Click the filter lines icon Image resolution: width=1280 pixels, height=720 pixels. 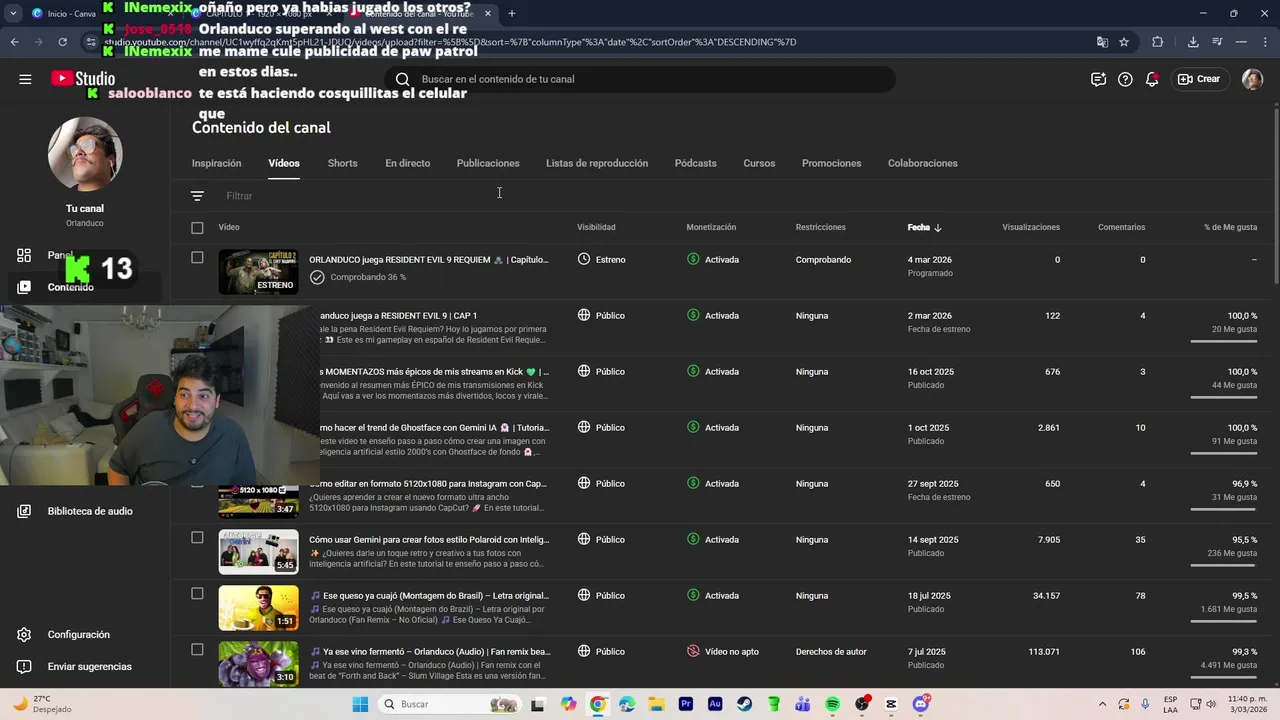pos(197,196)
